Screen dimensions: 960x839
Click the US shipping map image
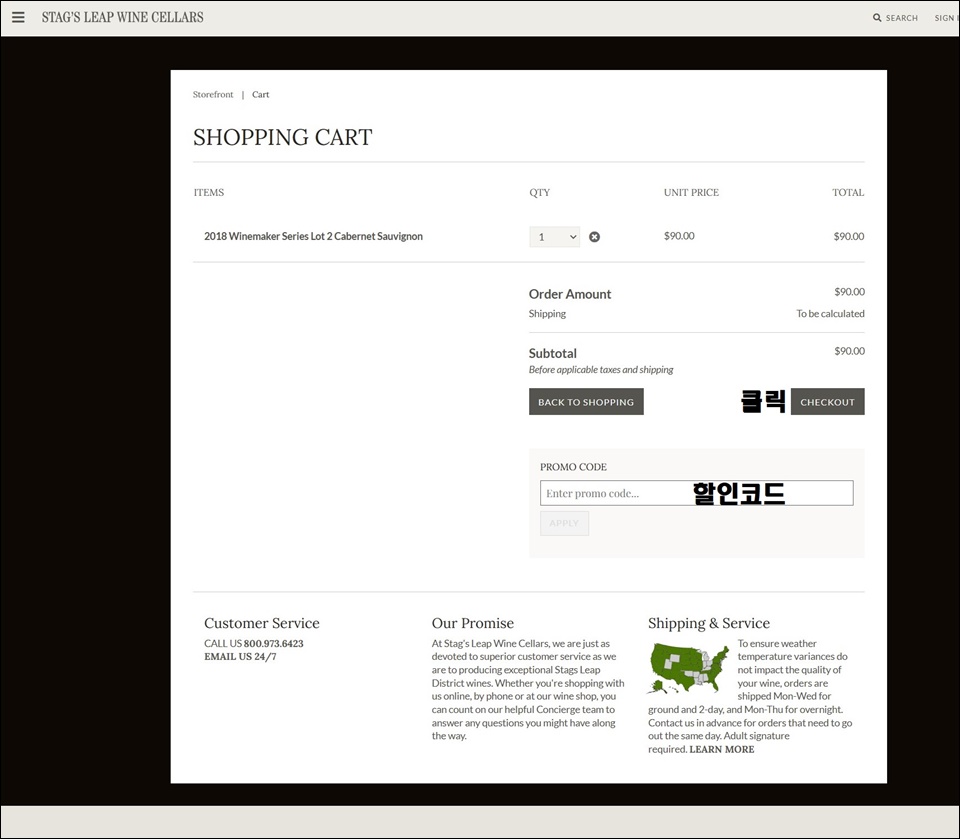click(x=689, y=668)
